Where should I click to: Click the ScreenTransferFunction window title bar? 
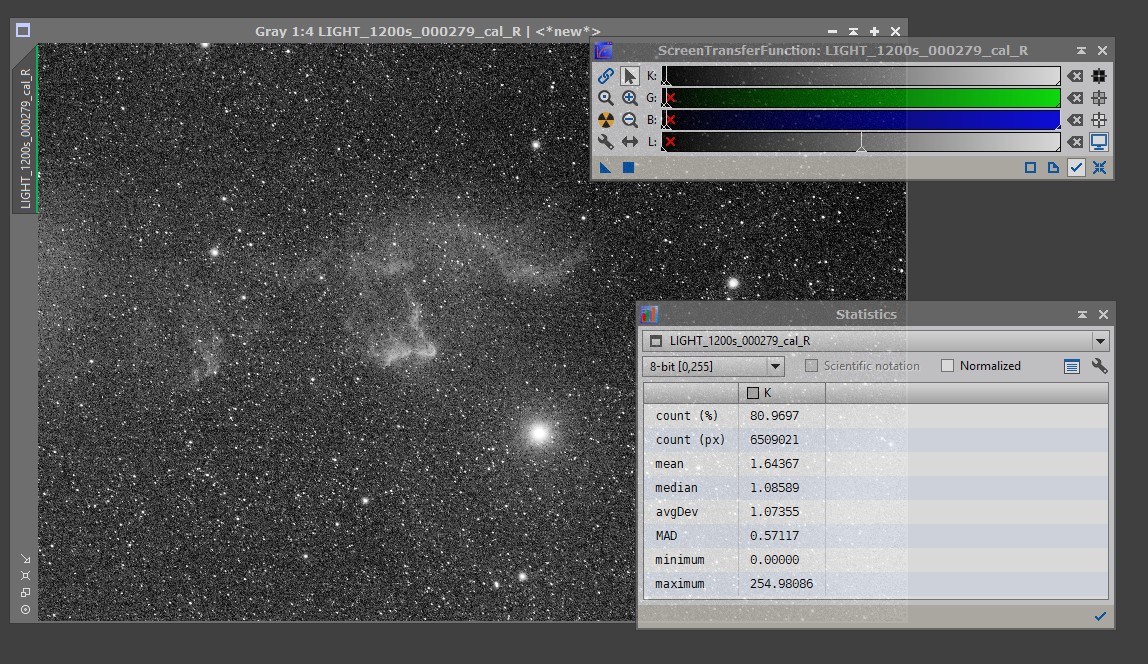[842, 50]
